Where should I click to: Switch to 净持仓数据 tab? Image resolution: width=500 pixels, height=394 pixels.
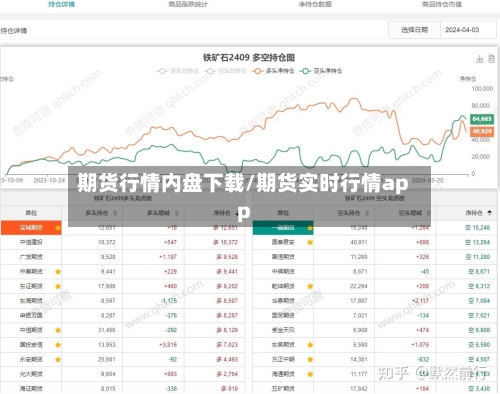[315, 4]
